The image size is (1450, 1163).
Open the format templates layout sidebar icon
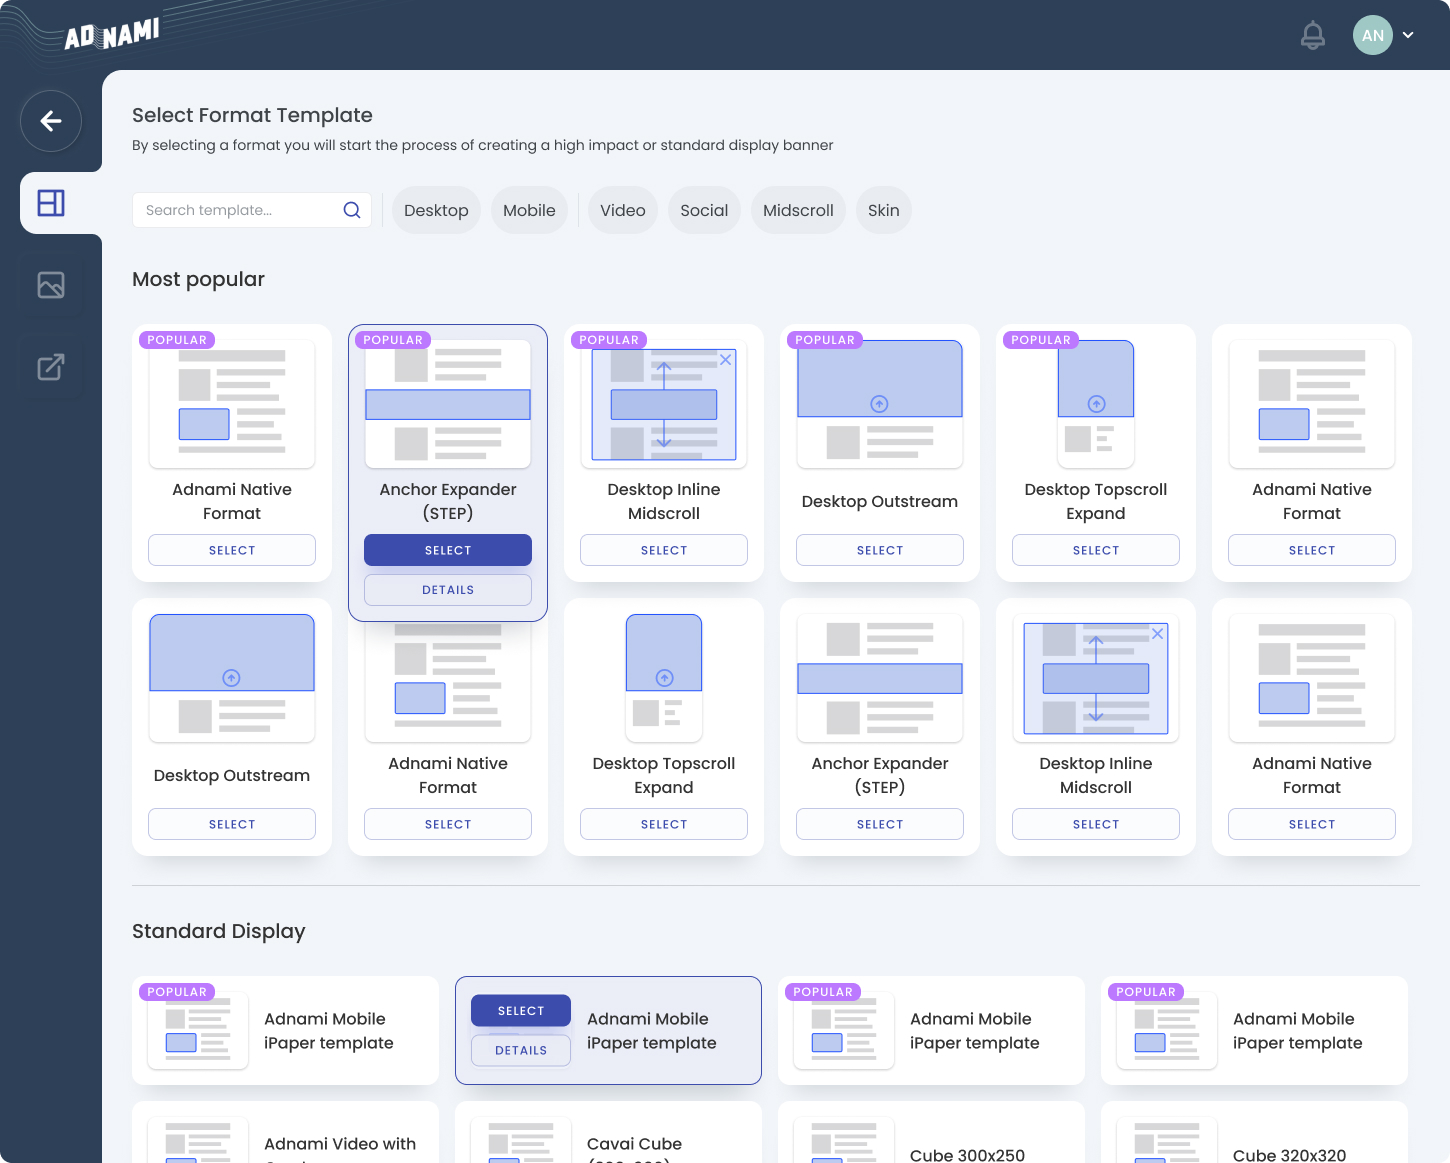pos(51,203)
